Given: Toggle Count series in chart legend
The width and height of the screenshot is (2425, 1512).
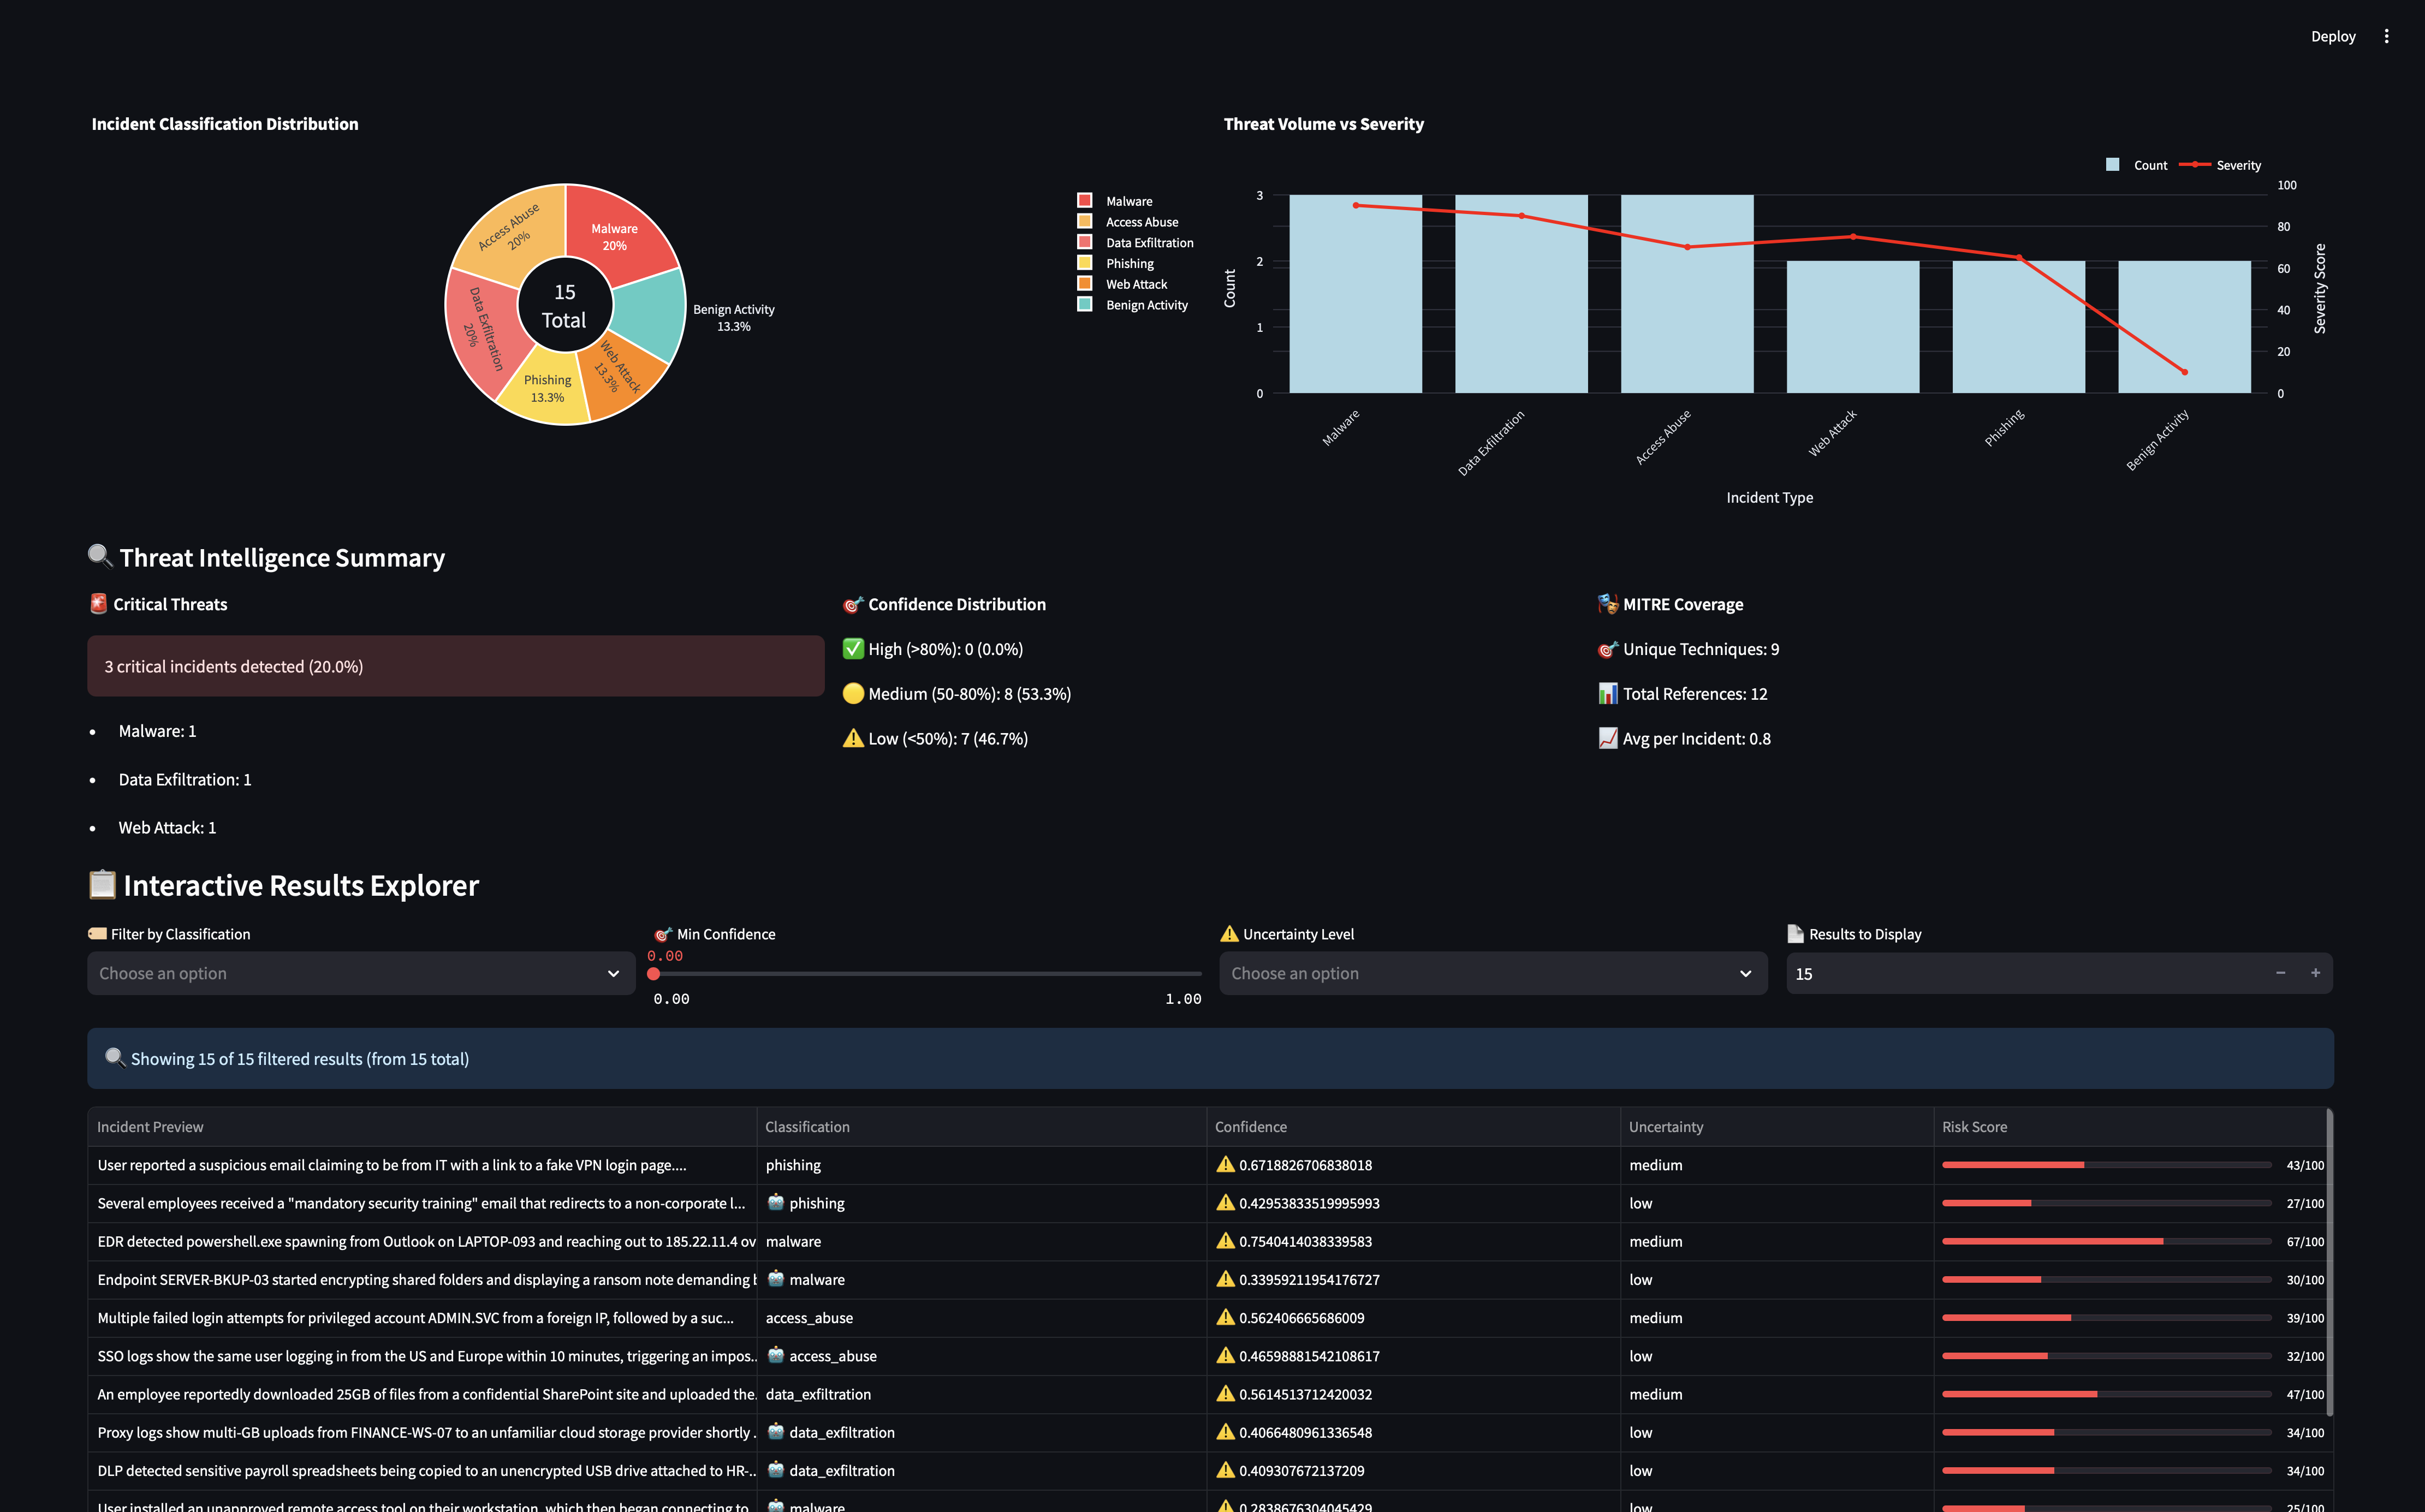Looking at the screenshot, I should 2149,165.
